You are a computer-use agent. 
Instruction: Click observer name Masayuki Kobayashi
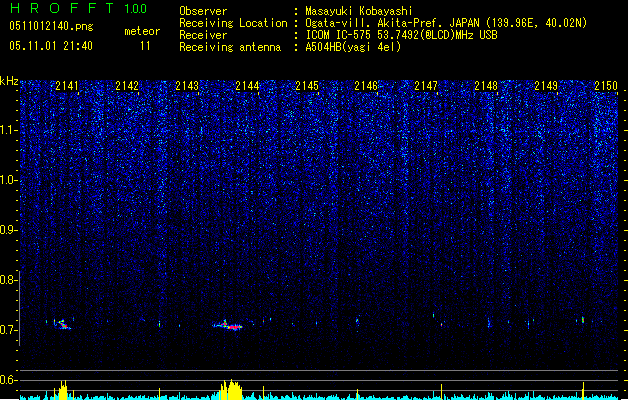pyautogui.click(x=359, y=11)
